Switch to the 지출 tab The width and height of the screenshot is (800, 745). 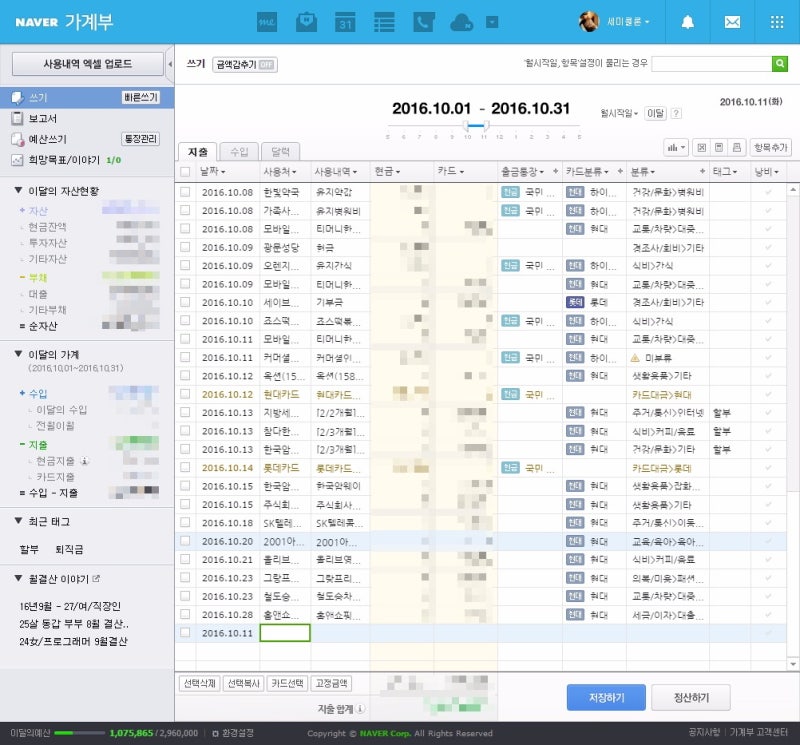point(197,152)
